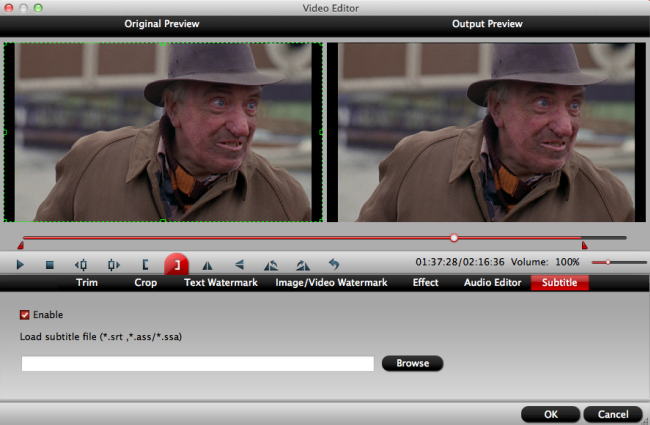Click the left crop handle on original preview
The height and width of the screenshot is (425, 650).
click(5, 132)
